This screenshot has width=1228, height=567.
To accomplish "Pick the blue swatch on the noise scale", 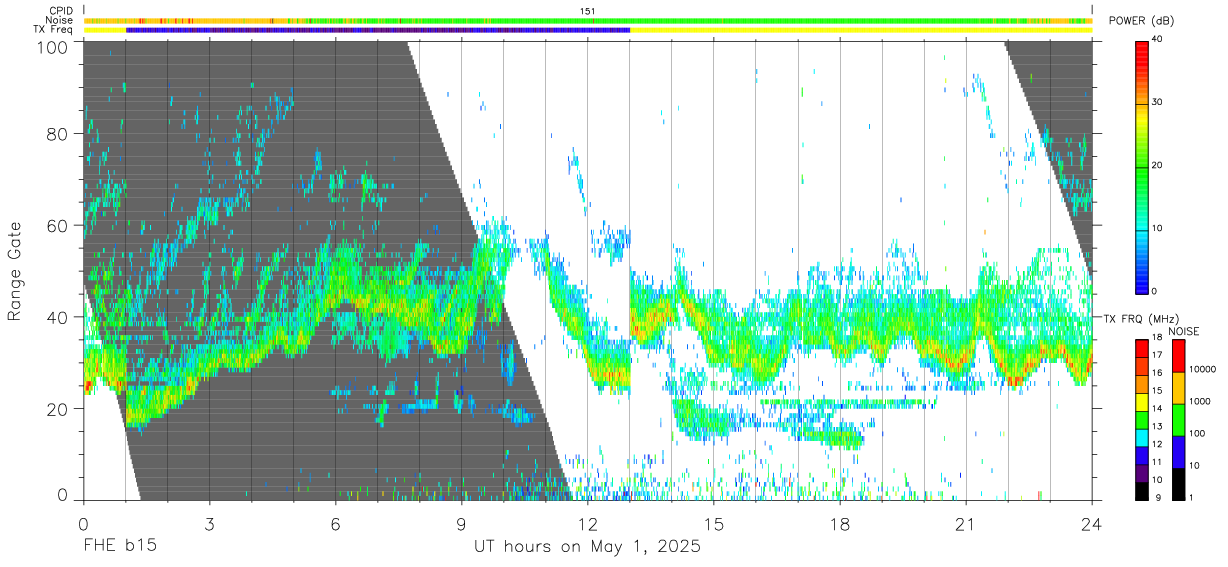I will coord(1177,451).
